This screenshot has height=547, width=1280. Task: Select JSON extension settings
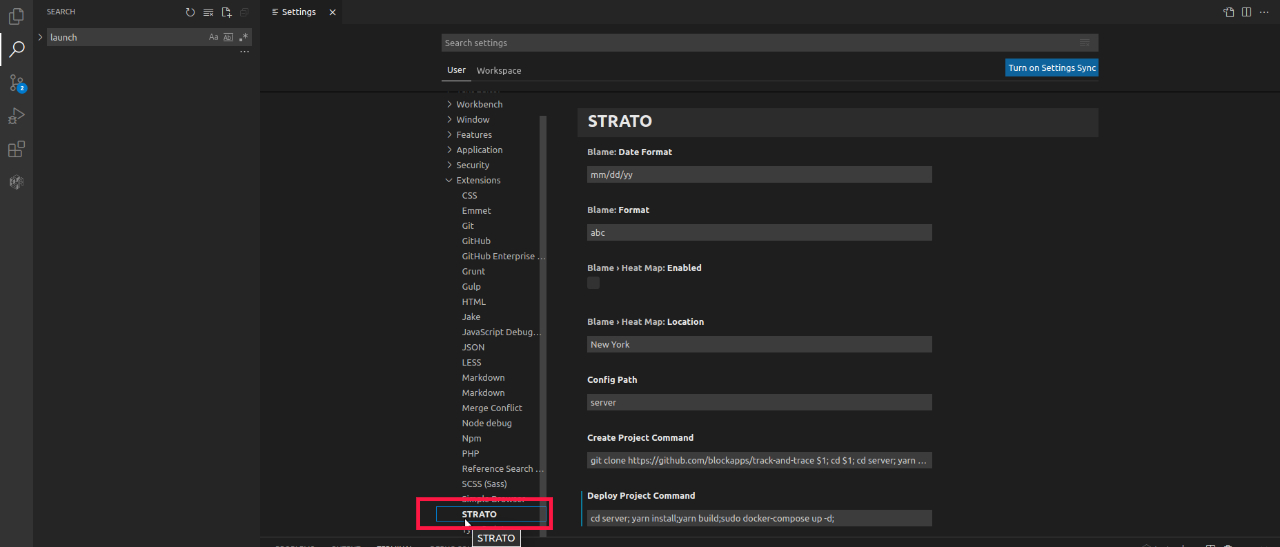coord(473,347)
